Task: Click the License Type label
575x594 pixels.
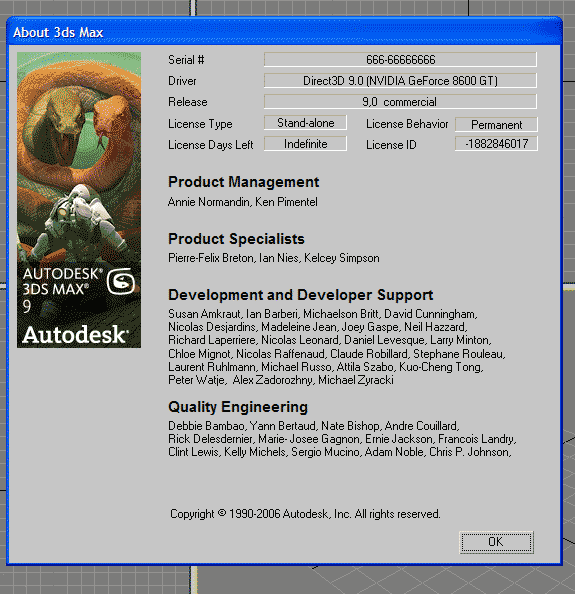Action: tap(200, 124)
